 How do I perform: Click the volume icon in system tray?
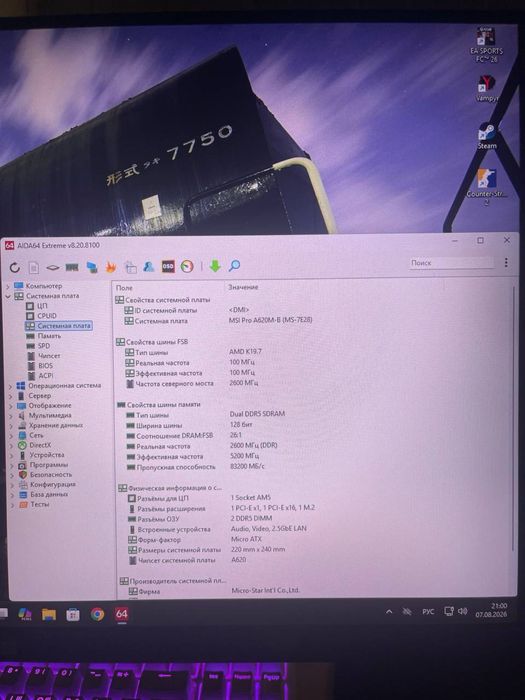(x=462, y=611)
